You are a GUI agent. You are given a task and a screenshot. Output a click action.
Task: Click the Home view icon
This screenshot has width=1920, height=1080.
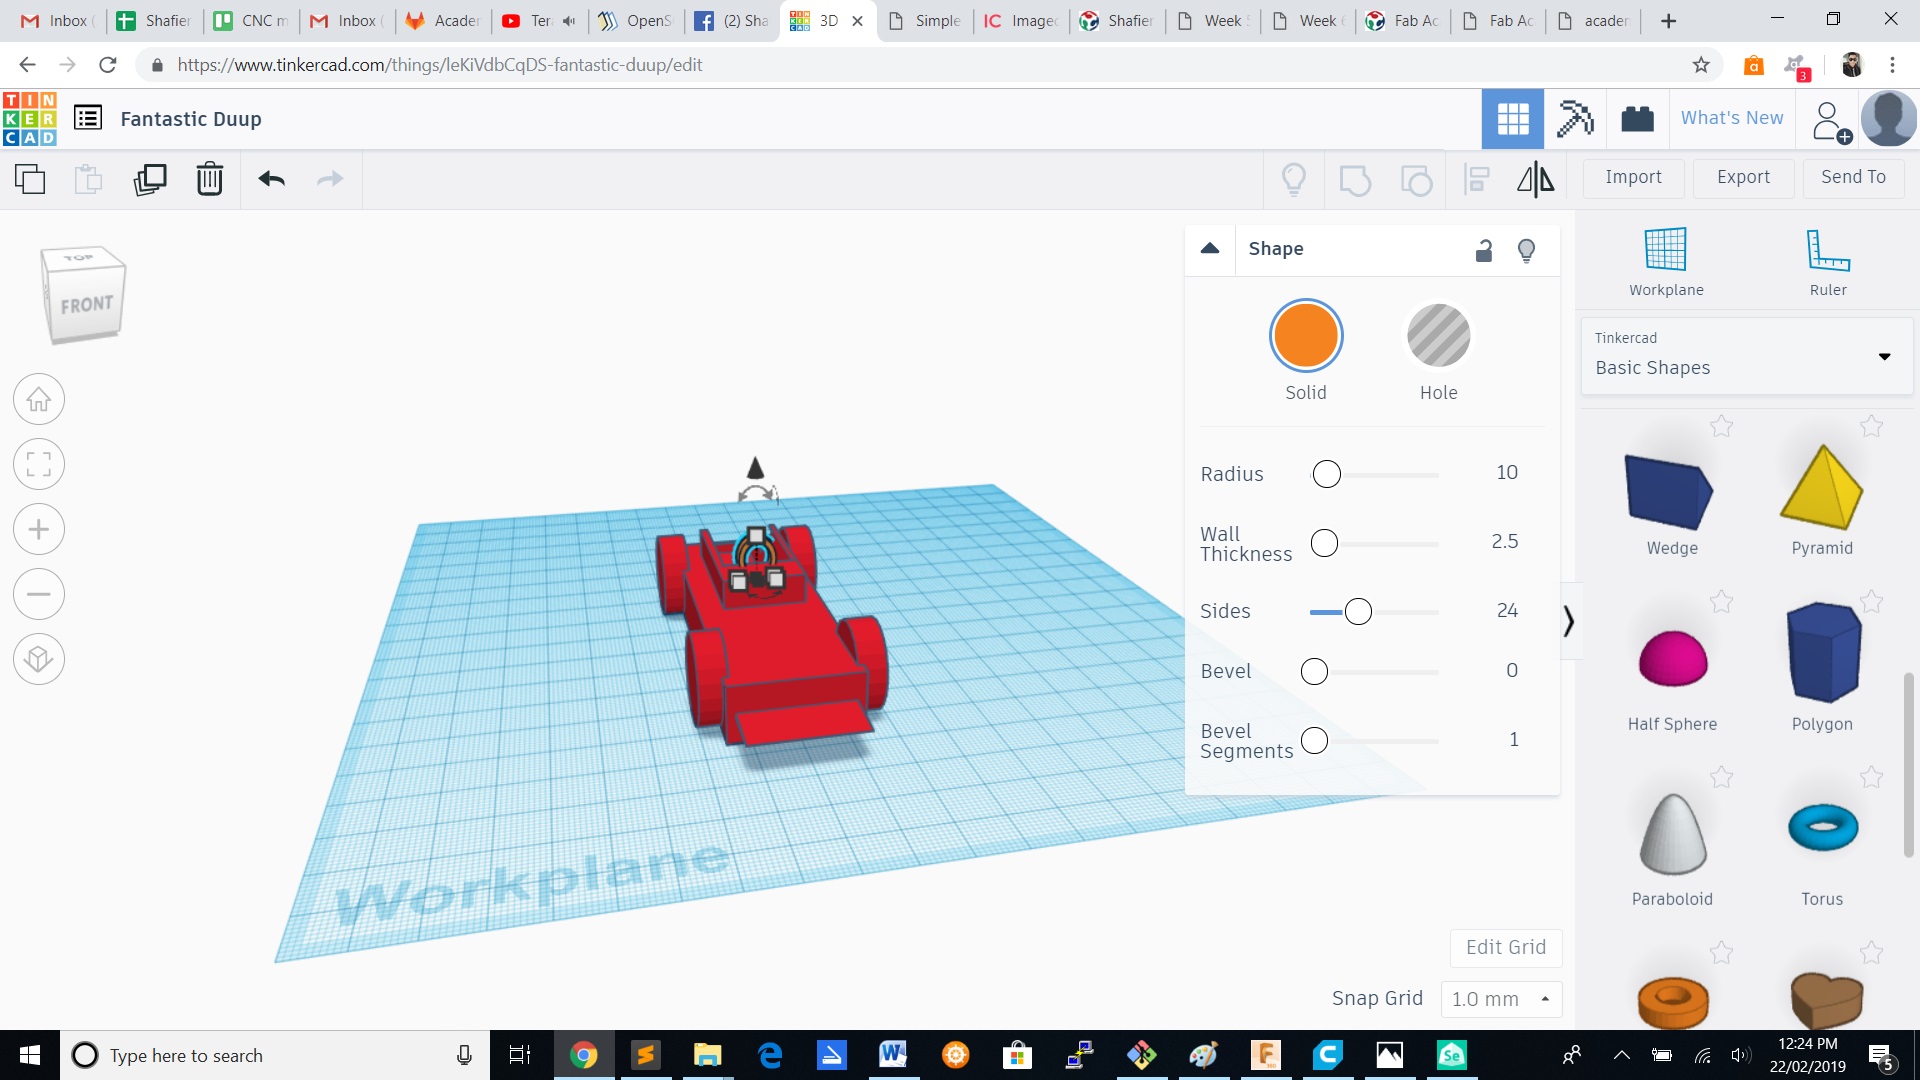tap(39, 400)
